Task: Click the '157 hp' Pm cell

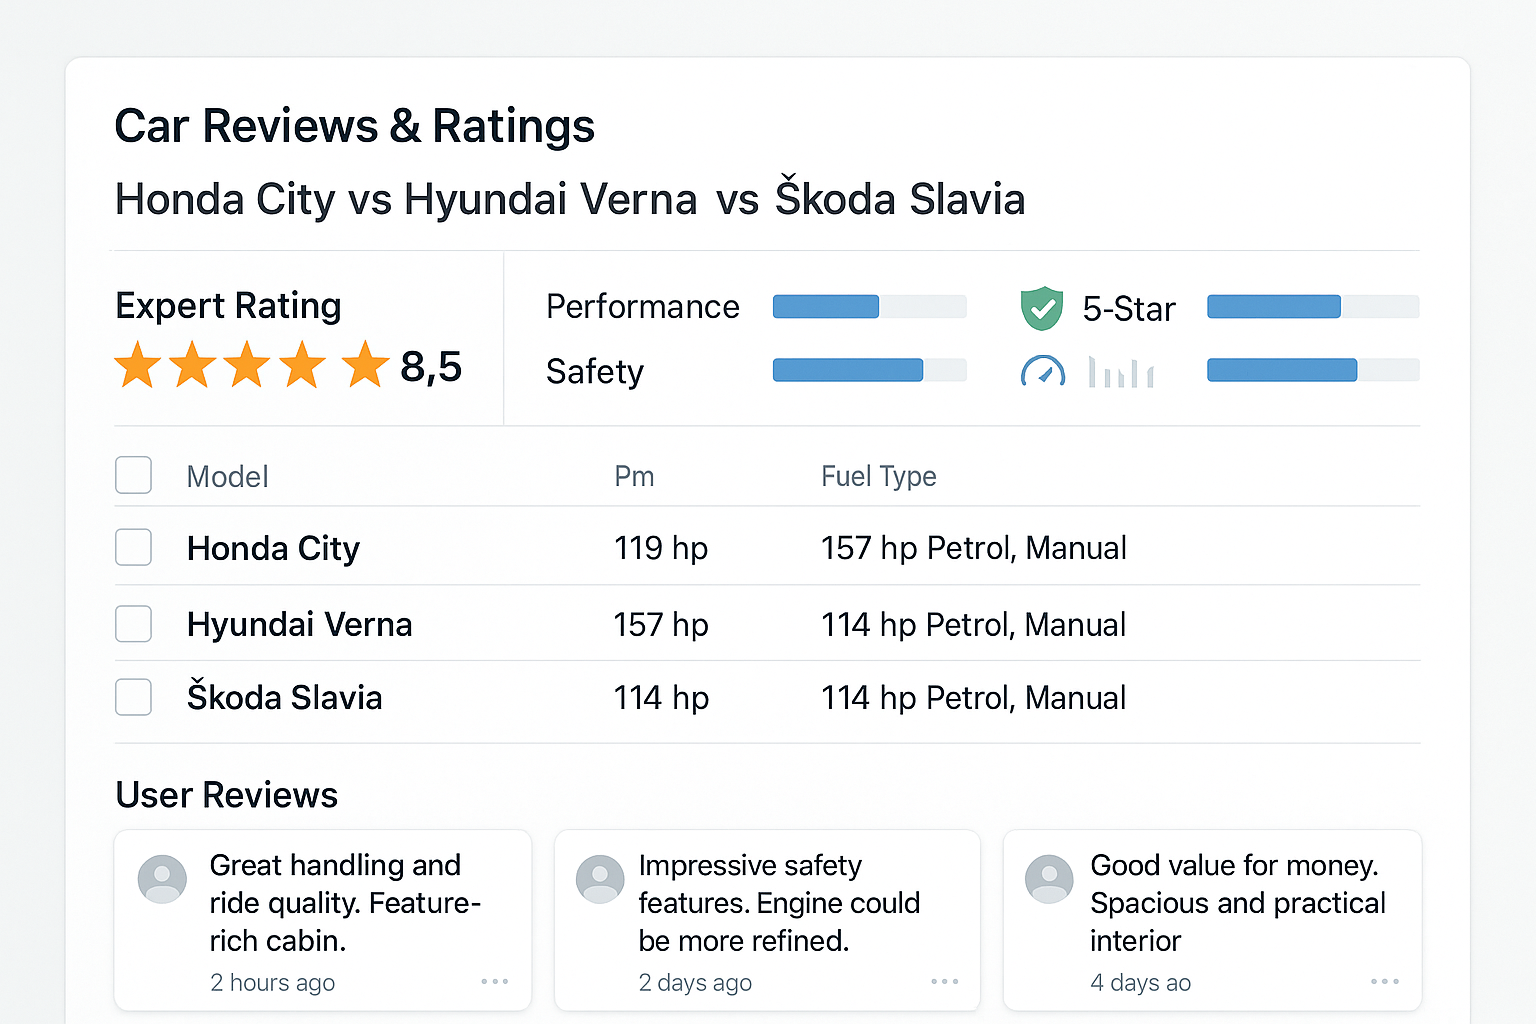Action: pyautogui.click(x=661, y=625)
